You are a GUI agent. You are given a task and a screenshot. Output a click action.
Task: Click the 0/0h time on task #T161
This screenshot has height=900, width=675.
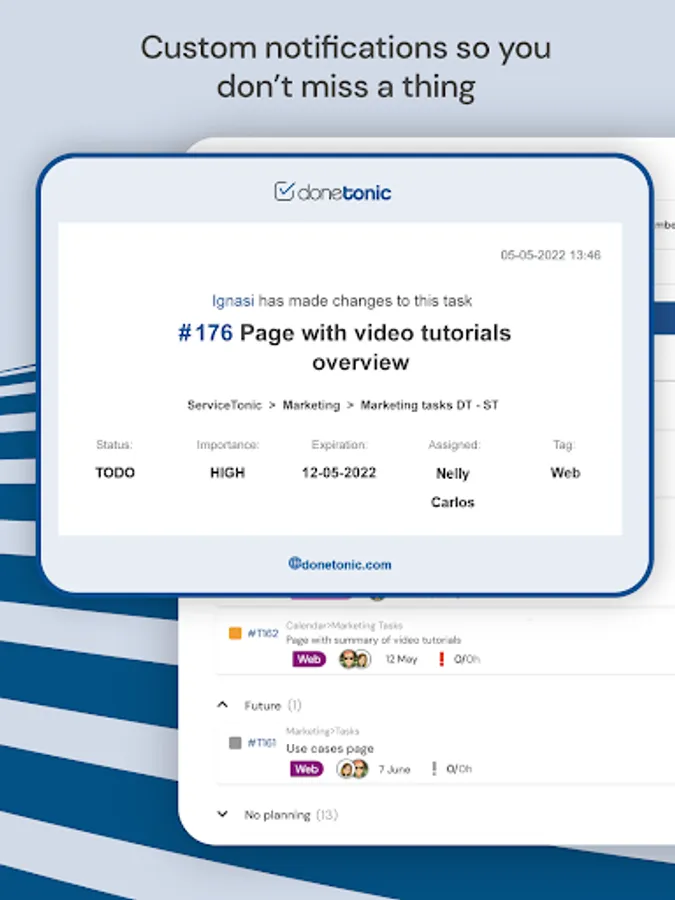(x=459, y=769)
